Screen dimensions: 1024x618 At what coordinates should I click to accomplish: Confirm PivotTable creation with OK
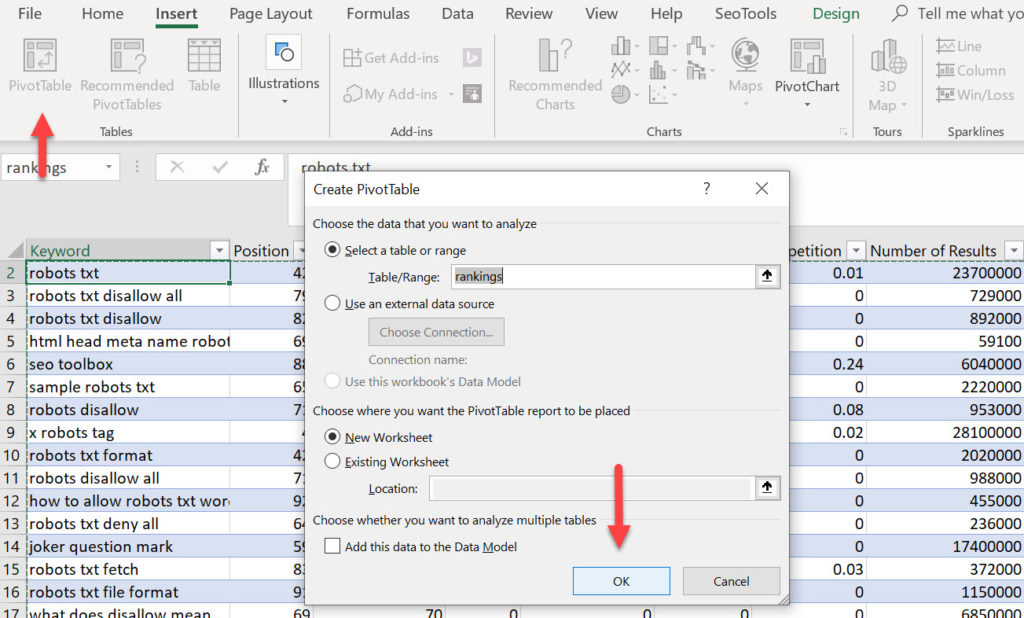pos(621,580)
